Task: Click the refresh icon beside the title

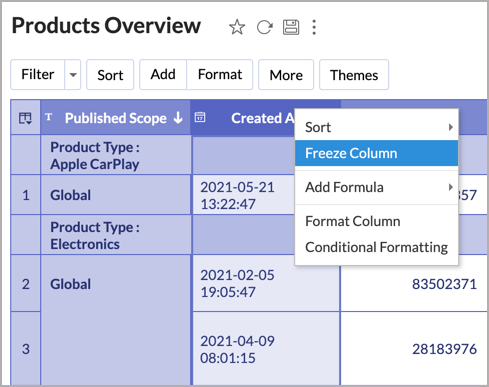Action: point(265,27)
